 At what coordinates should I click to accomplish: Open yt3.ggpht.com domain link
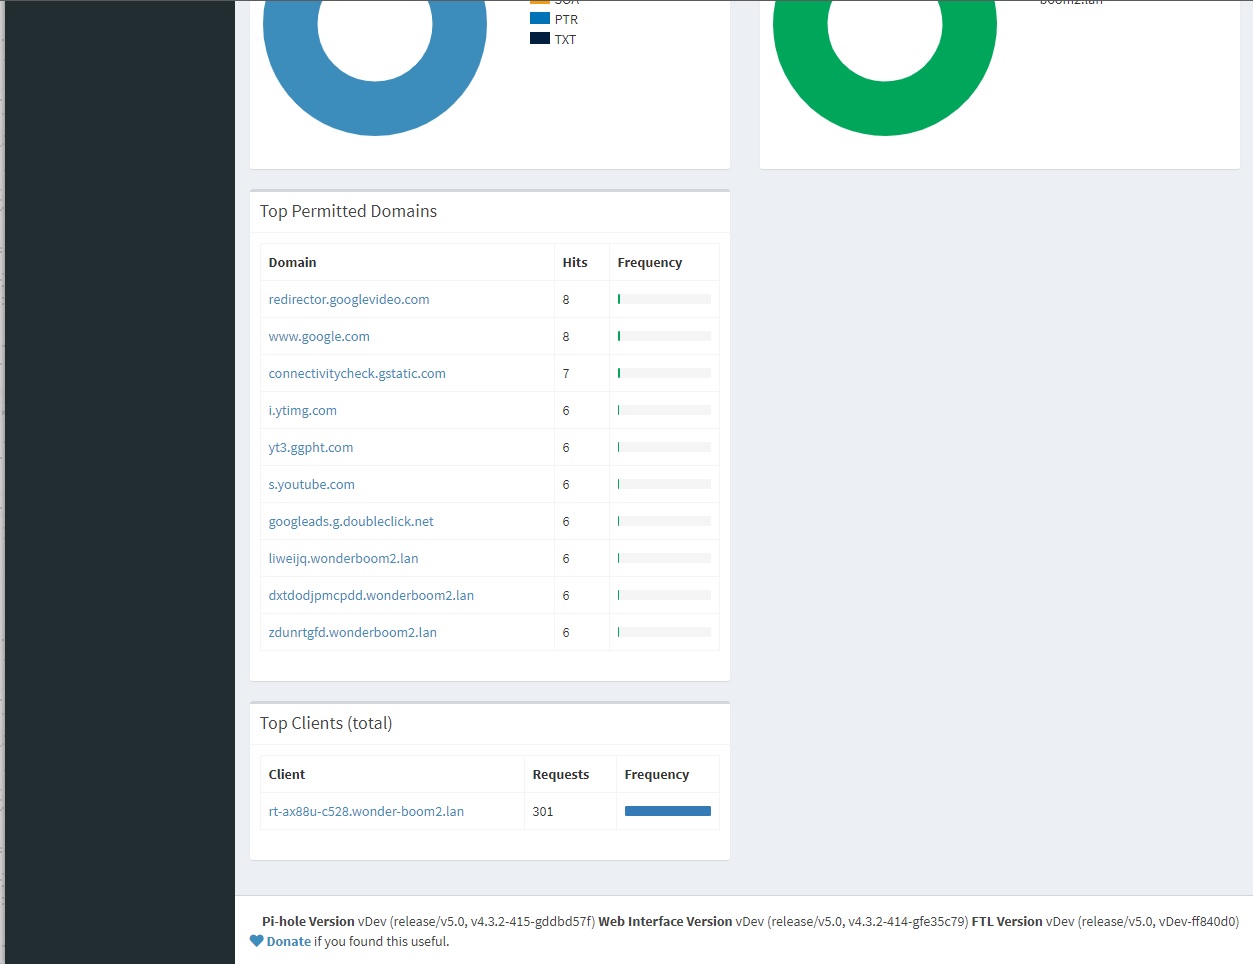(x=310, y=447)
